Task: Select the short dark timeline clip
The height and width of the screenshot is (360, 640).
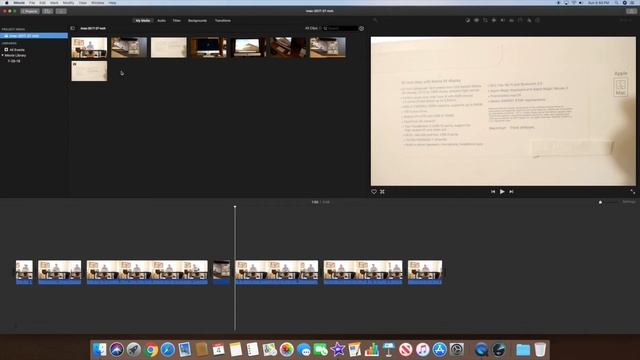Action: coord(221,272)
